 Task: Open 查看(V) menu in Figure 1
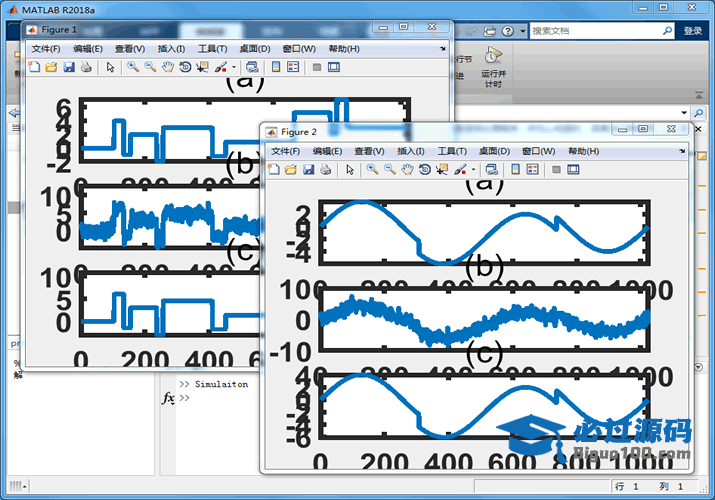(130, 49)
